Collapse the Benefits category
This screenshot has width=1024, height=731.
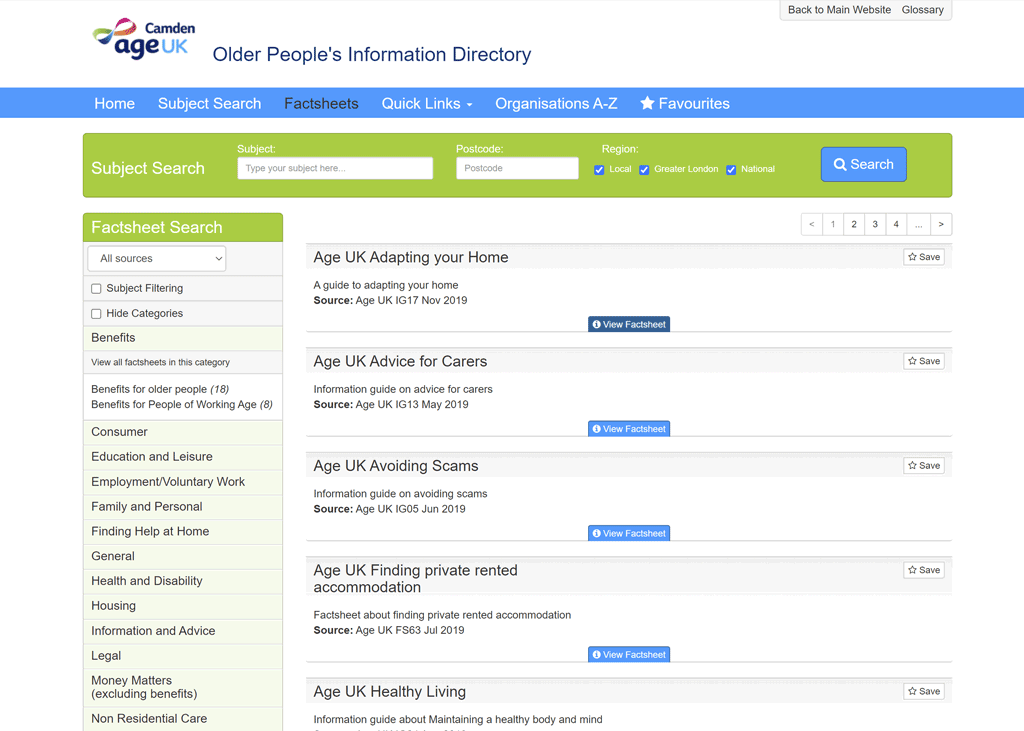coord(183,338)
